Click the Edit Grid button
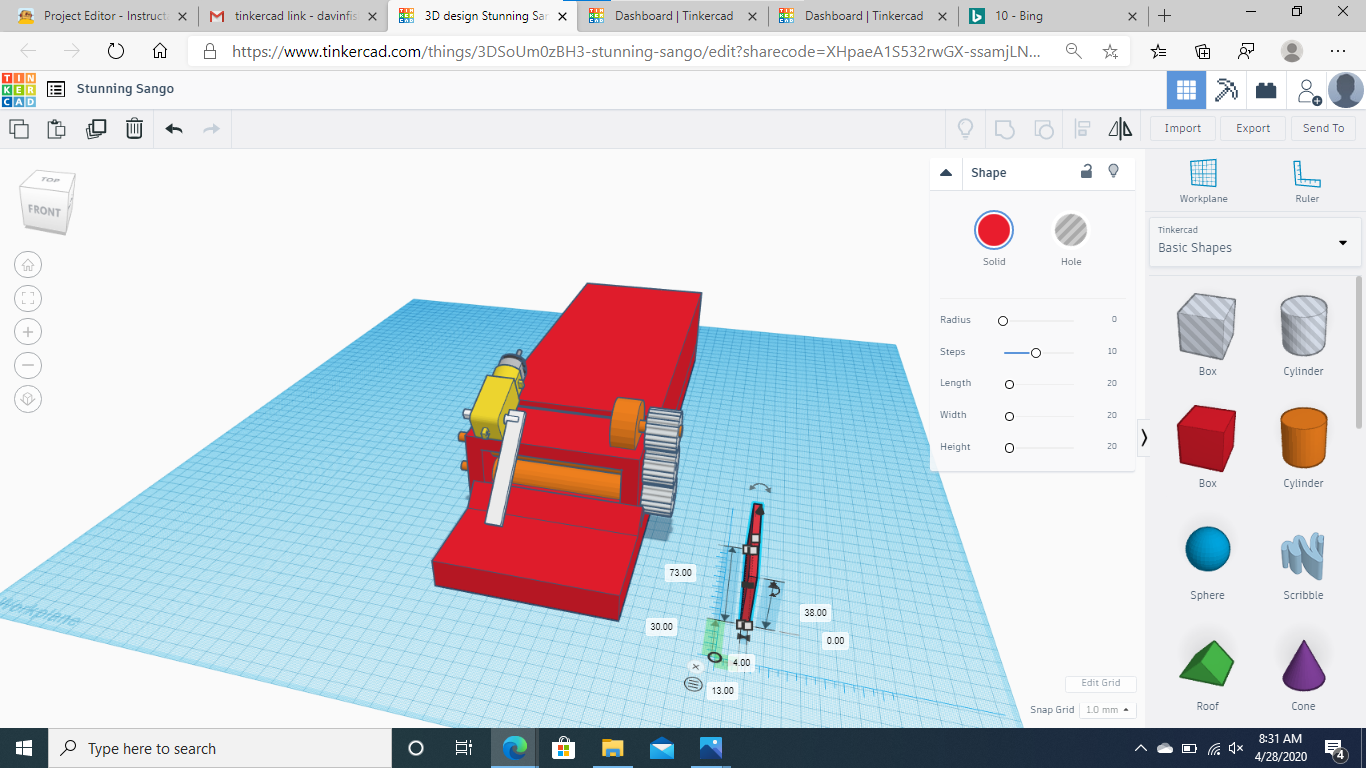This screenshot has width=1366, height=768. coord(1100,683)
